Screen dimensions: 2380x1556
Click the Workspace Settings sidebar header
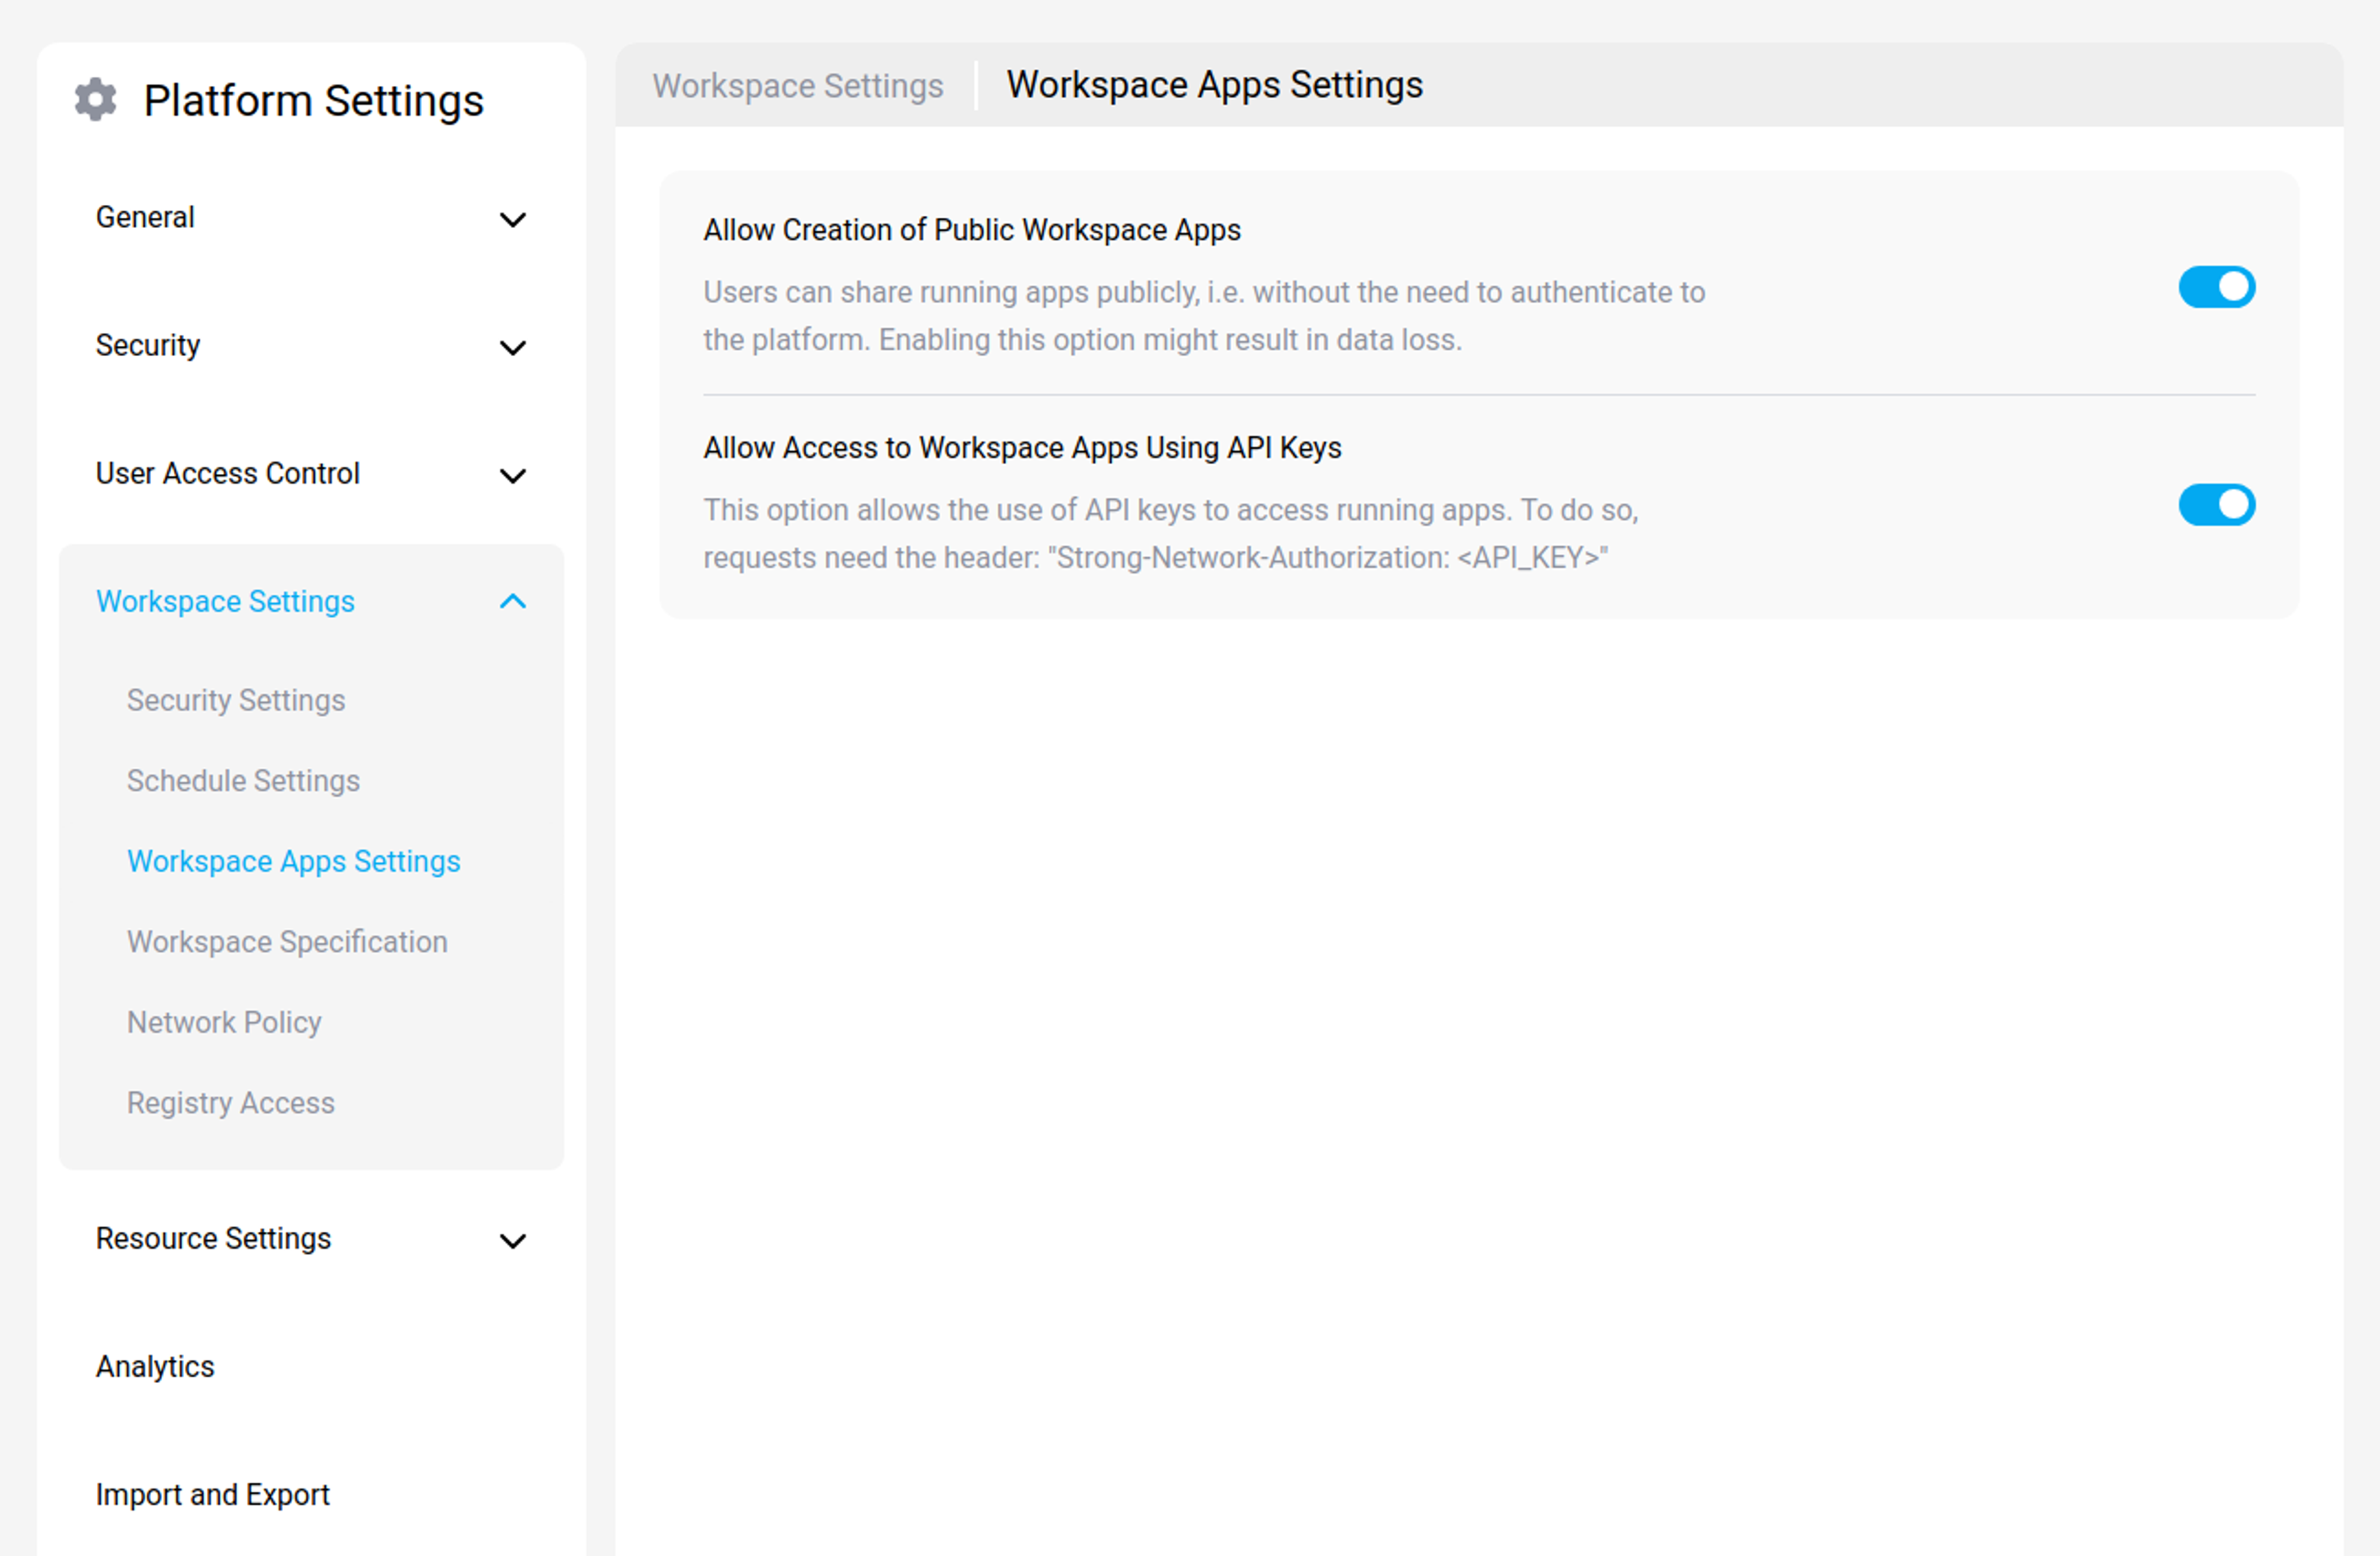coord(225,601)
